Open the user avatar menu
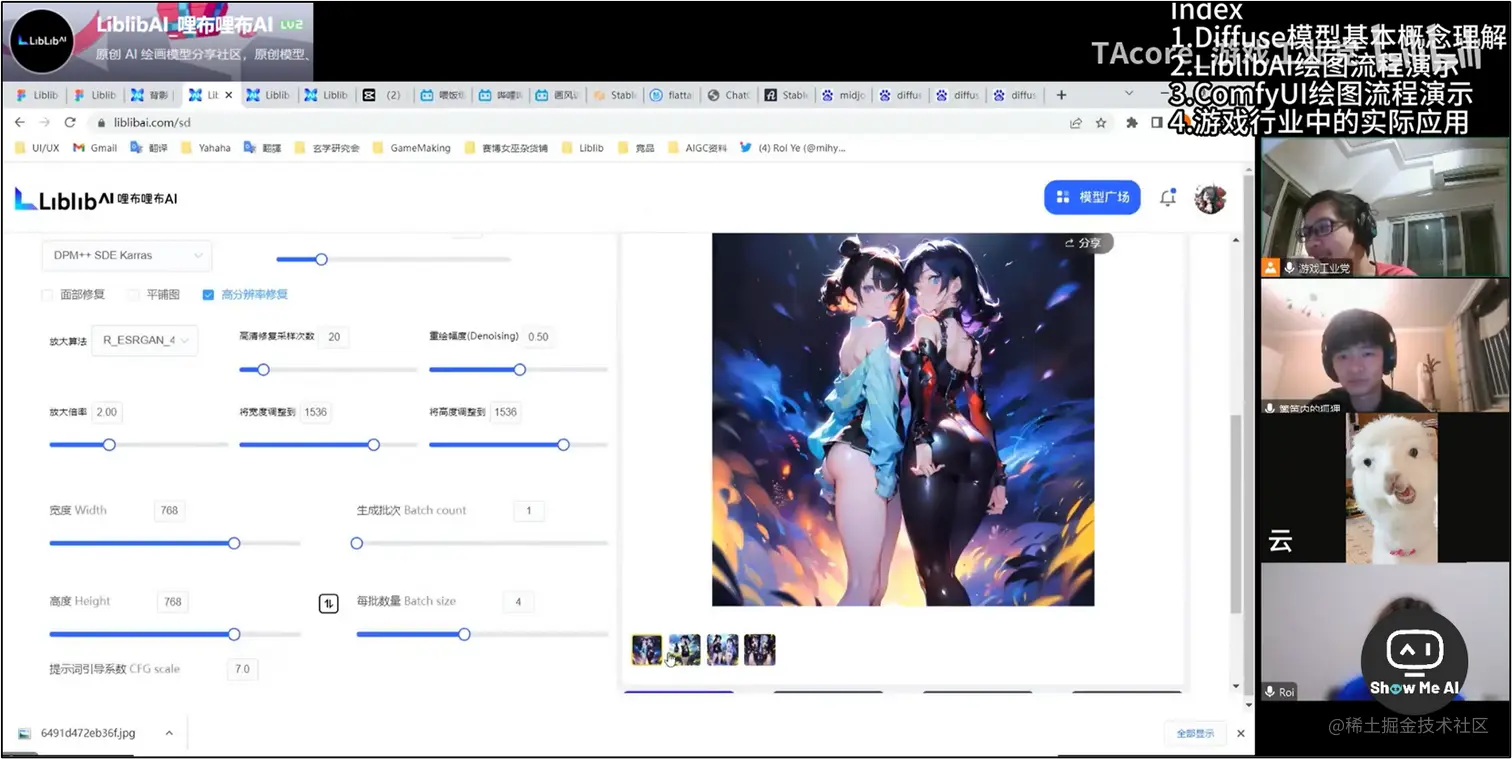 (1210, 197)
